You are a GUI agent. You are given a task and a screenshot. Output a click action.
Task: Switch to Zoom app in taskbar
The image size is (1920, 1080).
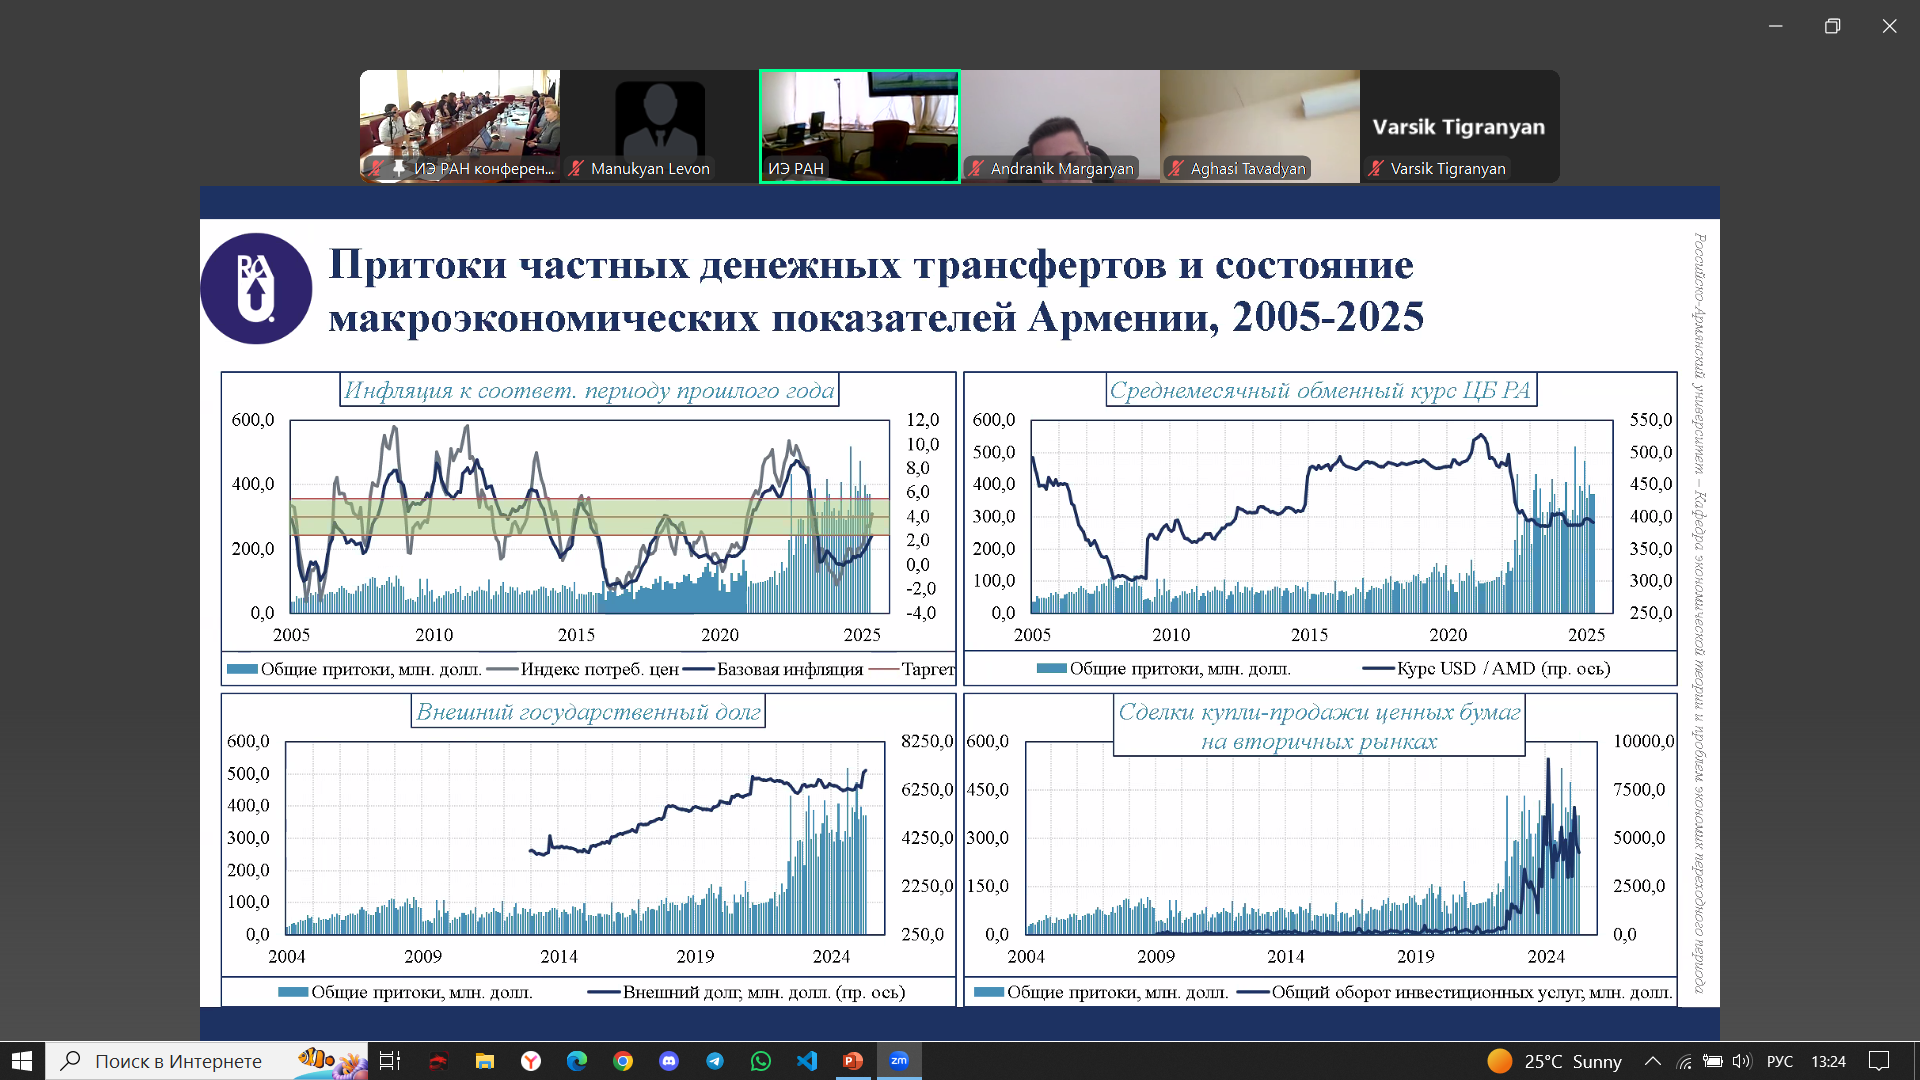[x=899, y=1061]
